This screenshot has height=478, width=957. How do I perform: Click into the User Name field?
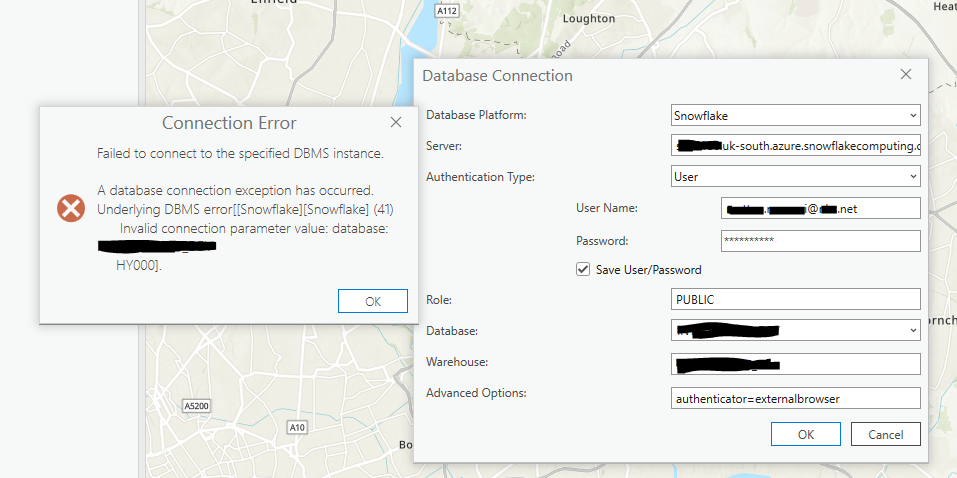point(820,208)
